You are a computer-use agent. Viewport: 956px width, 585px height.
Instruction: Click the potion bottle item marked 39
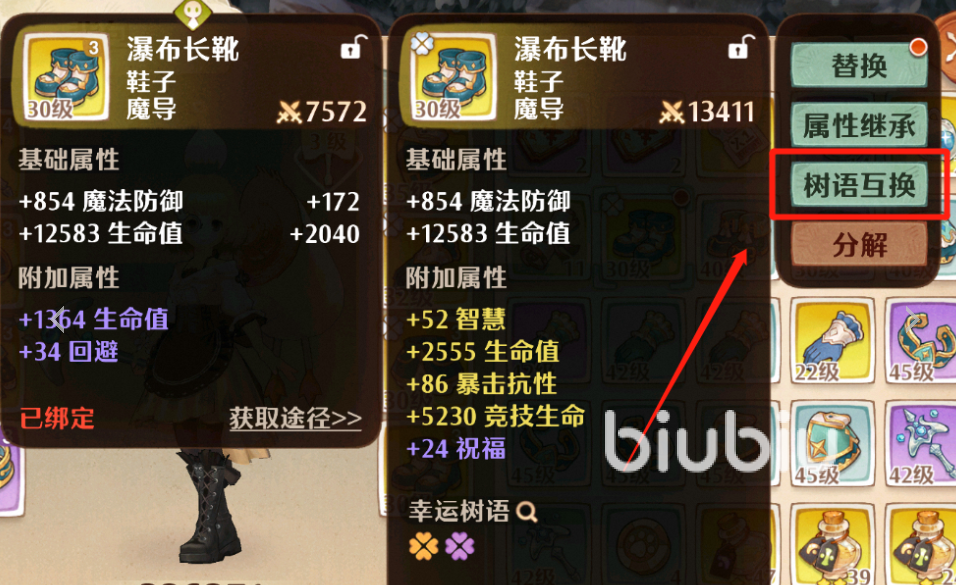click(832, 545)
